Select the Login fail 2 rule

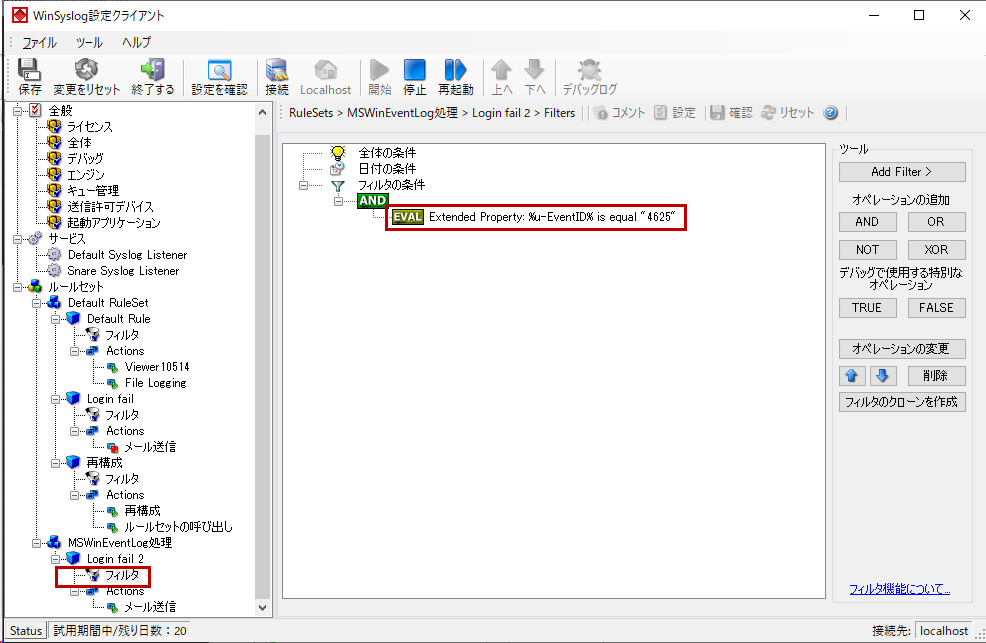tap(115, 559)
